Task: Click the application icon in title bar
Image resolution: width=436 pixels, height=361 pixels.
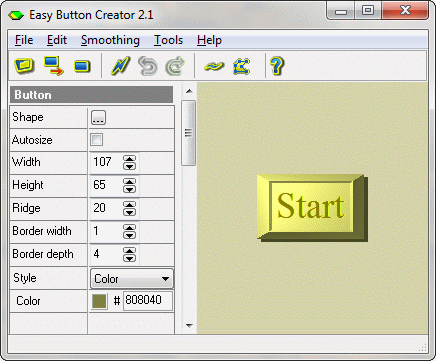Action: click(x=16, y=15)
